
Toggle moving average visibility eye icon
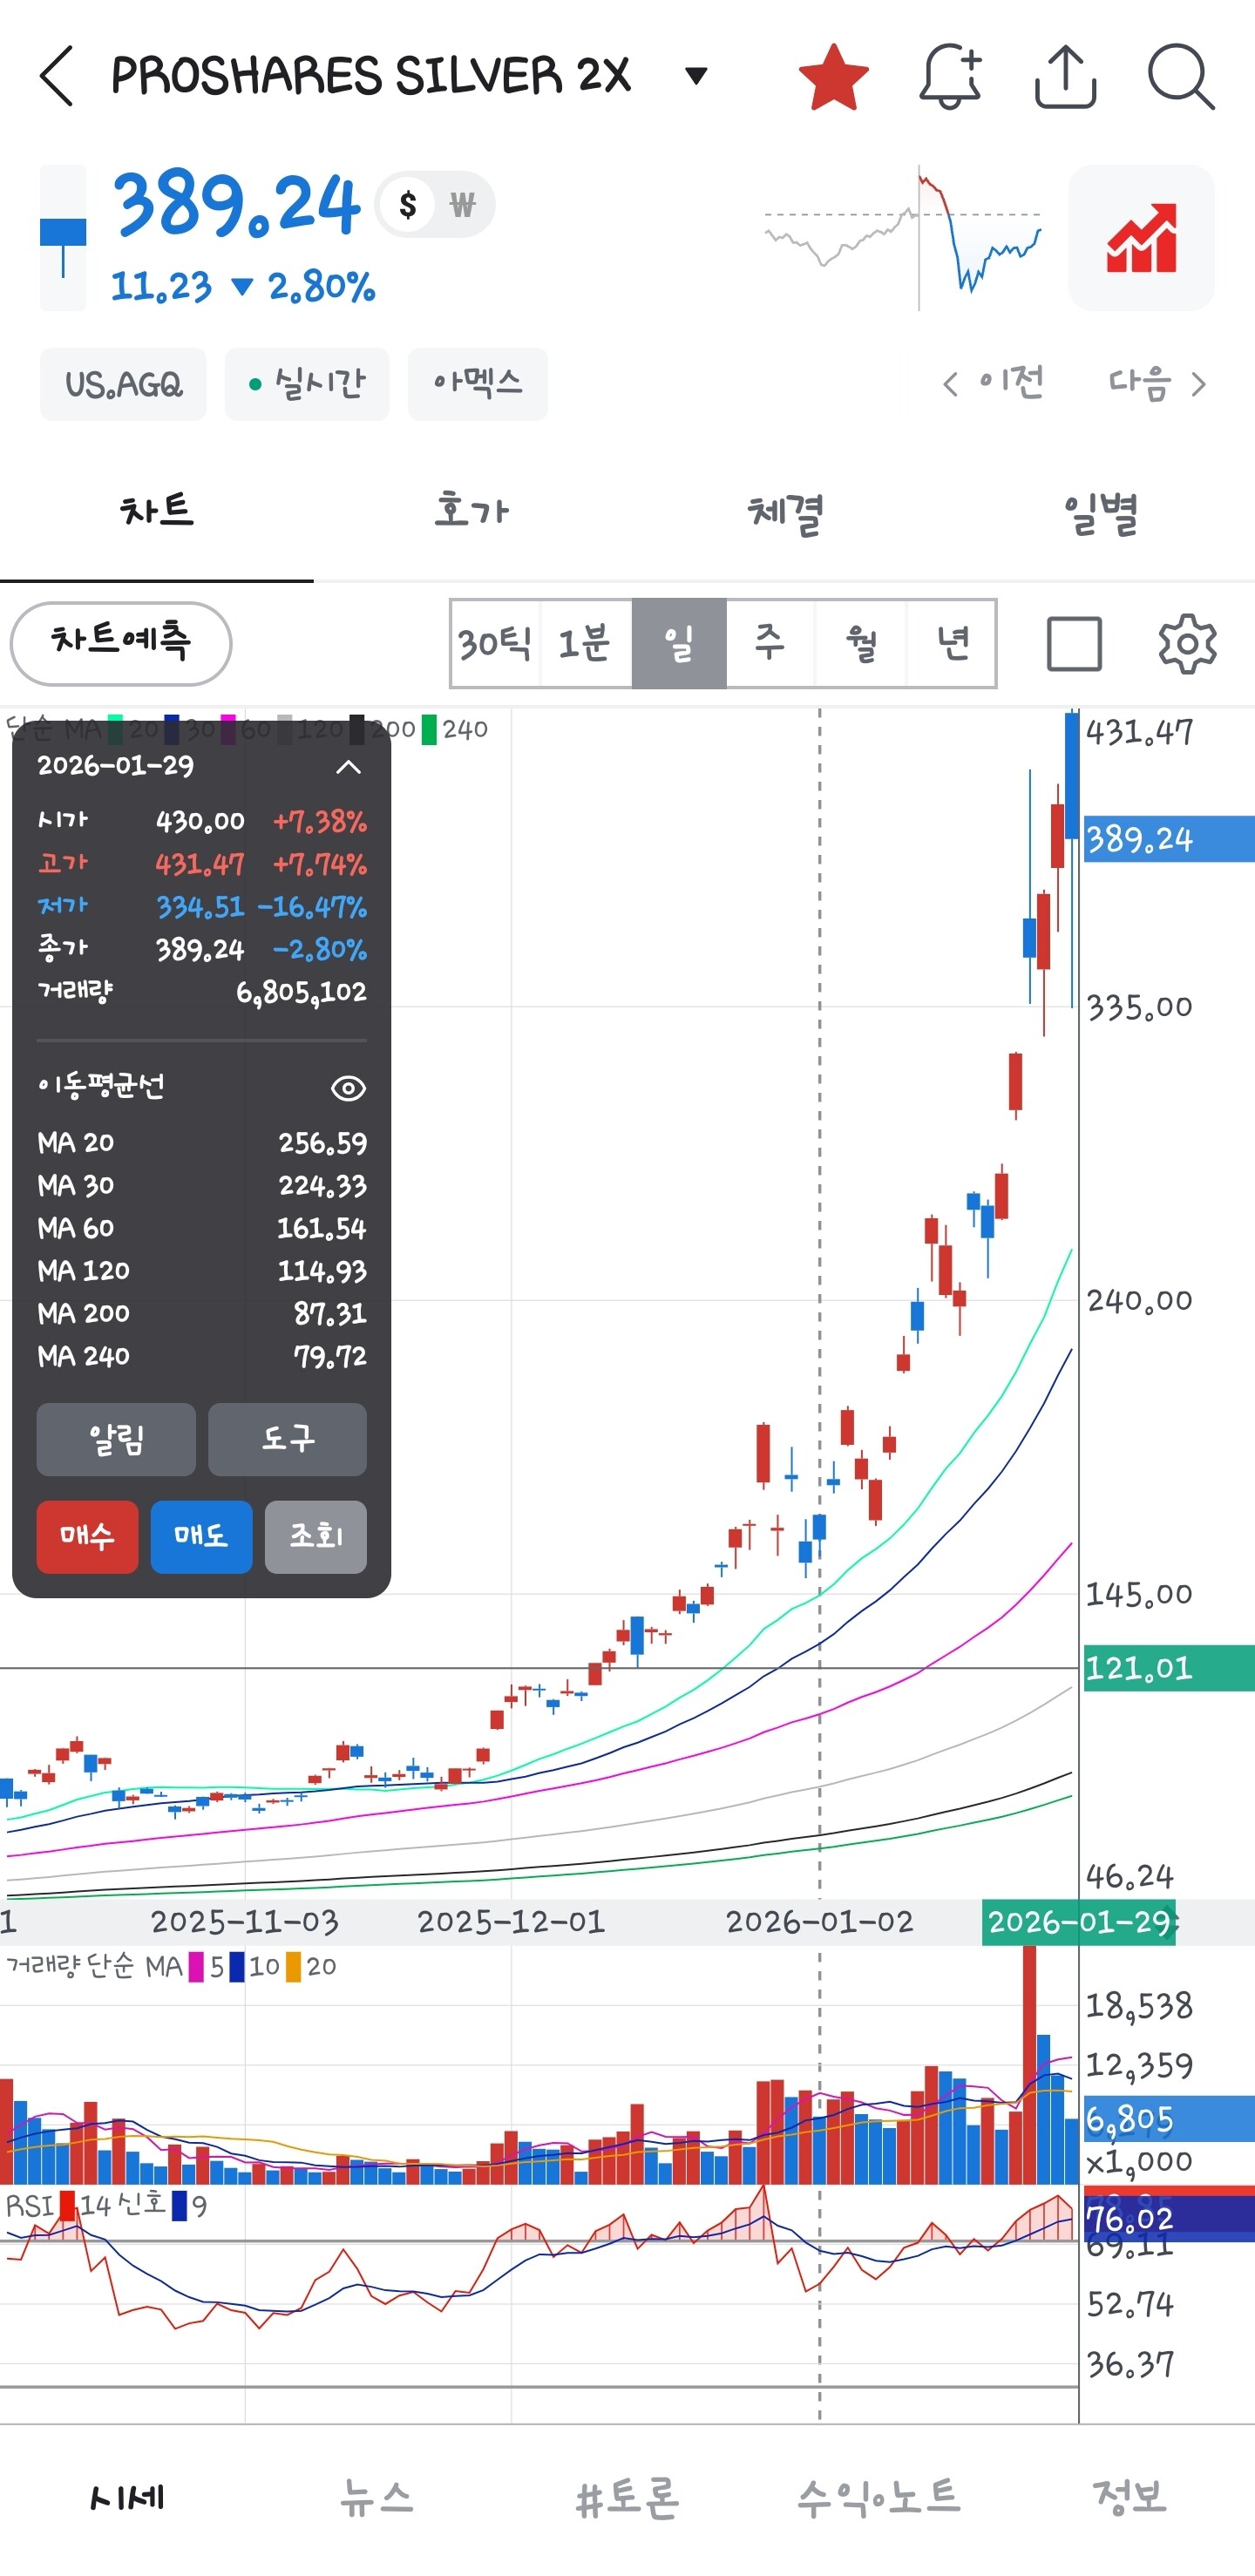tap(348, 1088)
